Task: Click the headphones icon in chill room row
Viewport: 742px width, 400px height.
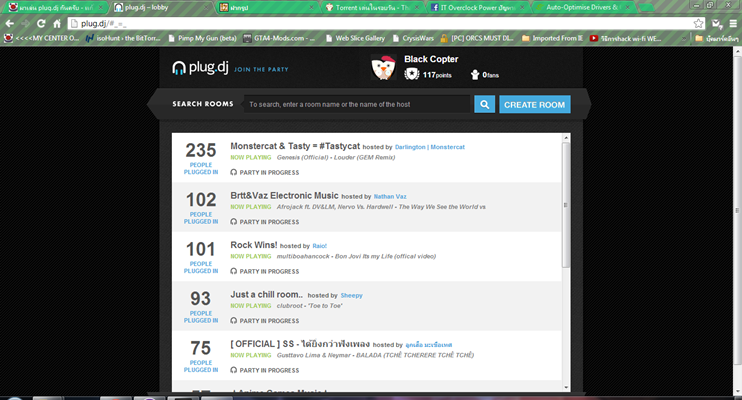Action: pyautogui.click(x=233, y=320)
